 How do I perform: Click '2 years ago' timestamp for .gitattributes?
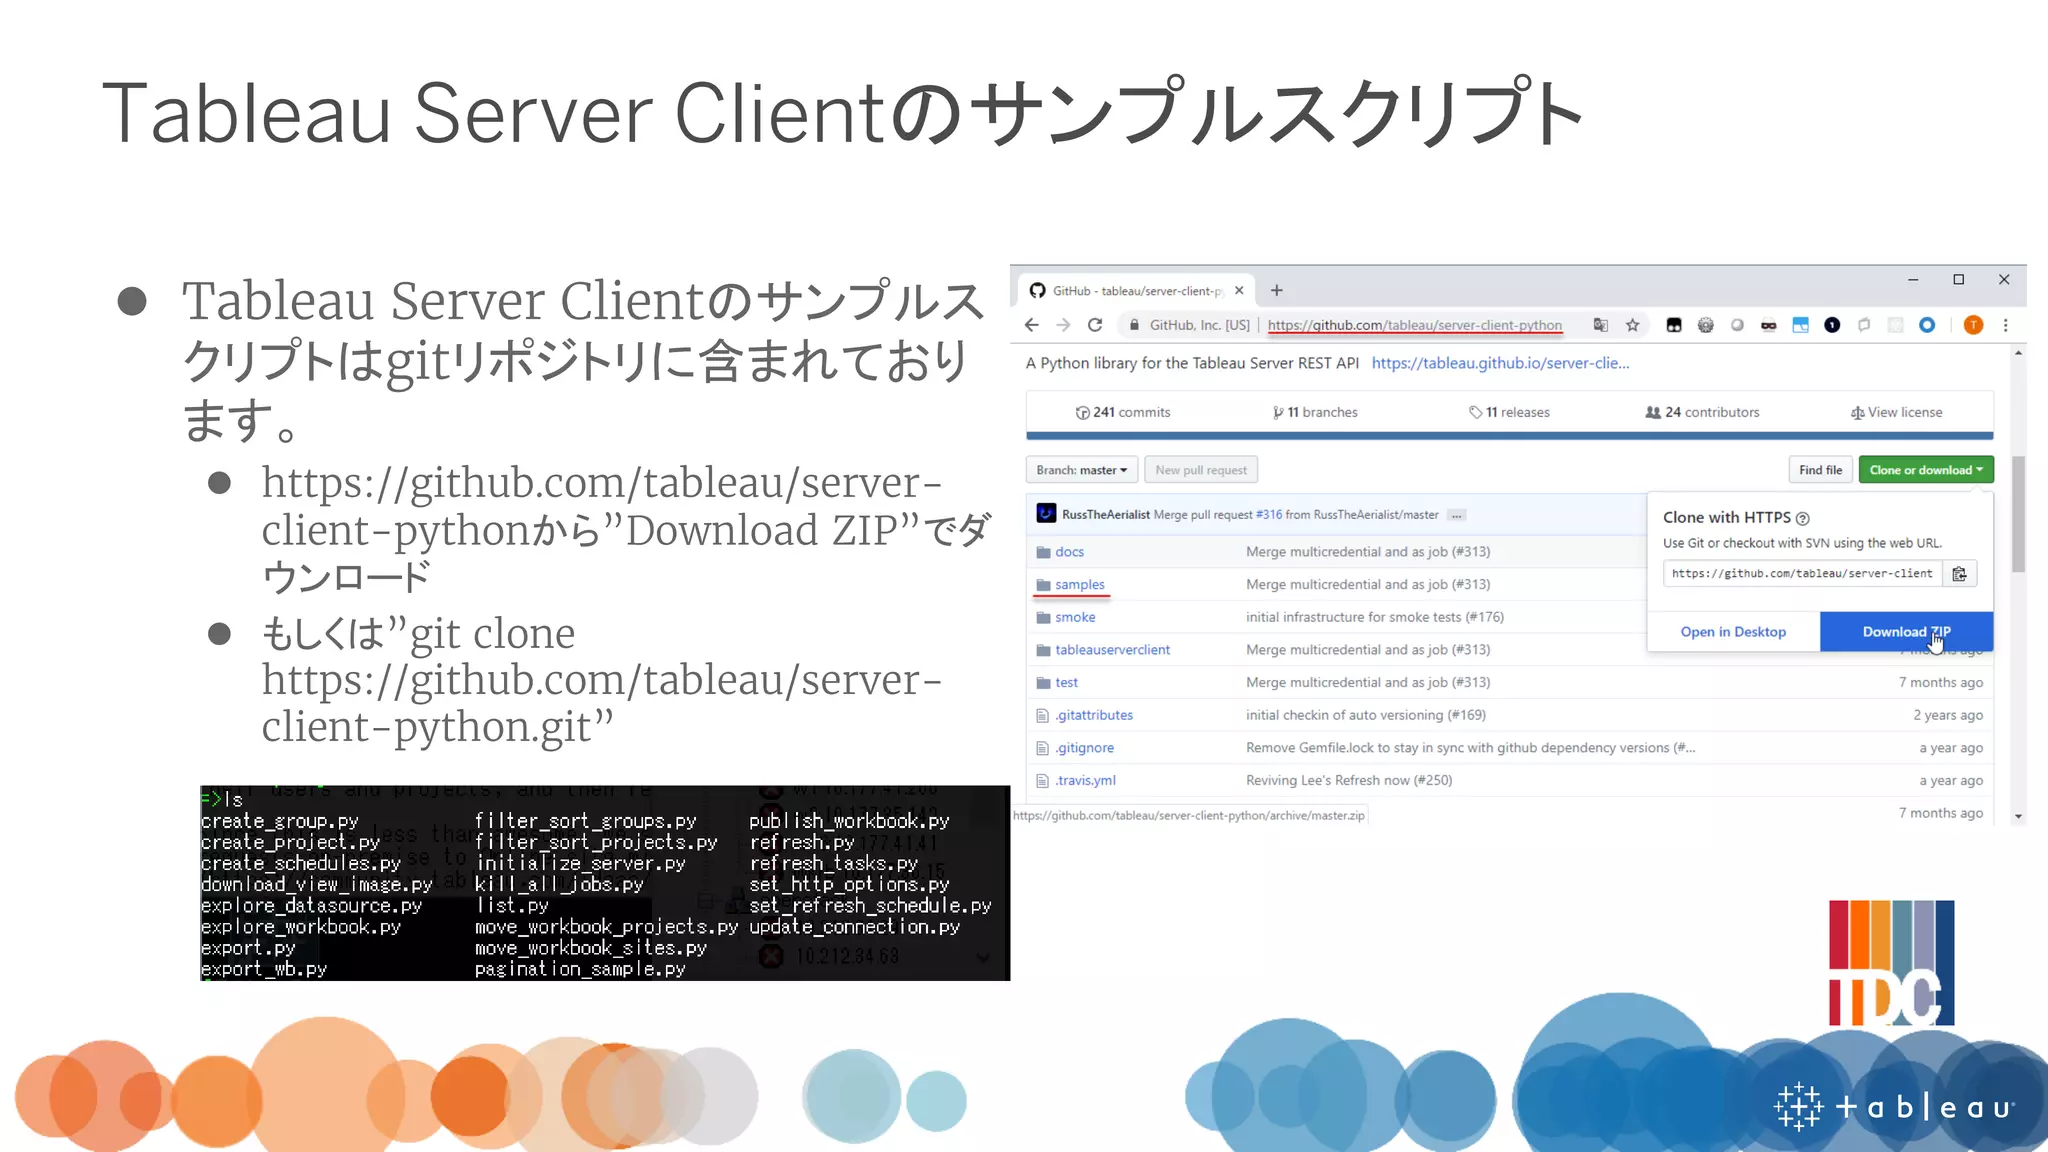pyautogui.click(x=1947, y=715)
